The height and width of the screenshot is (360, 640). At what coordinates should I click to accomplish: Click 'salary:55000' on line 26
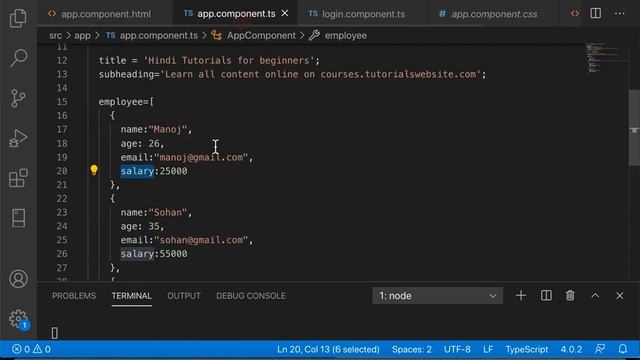pos(154,254)
